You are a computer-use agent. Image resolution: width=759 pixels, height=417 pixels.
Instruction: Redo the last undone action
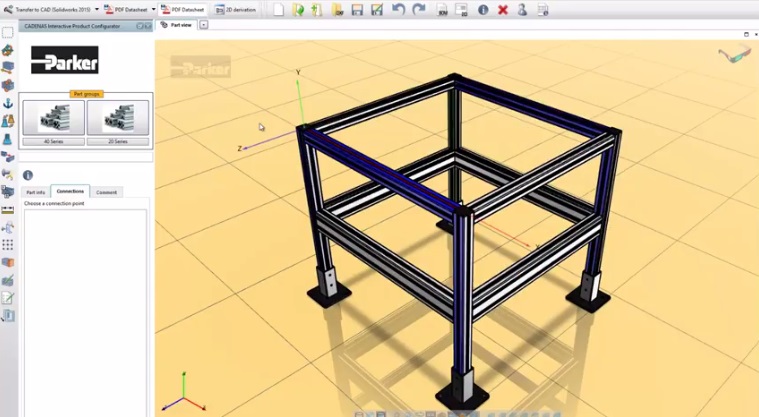418,9
